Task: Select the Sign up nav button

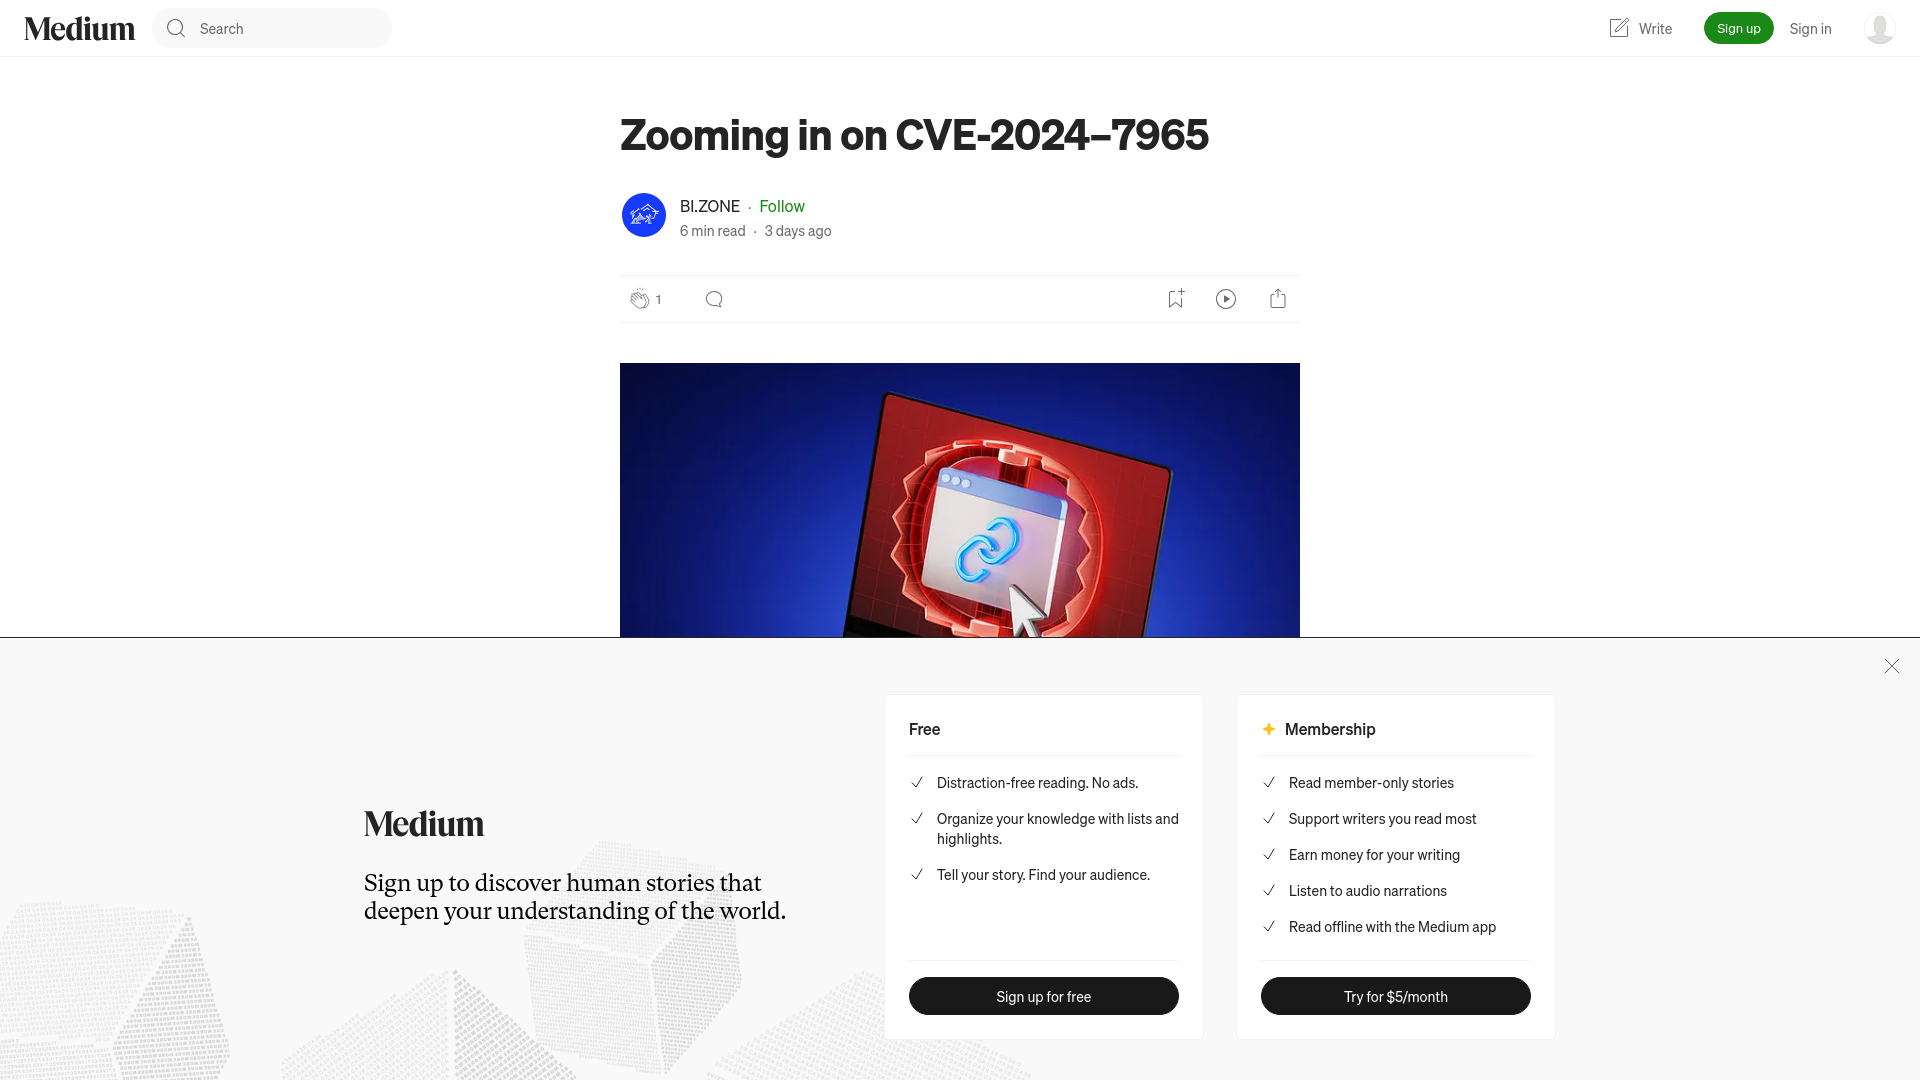Action: (1738, 28)
